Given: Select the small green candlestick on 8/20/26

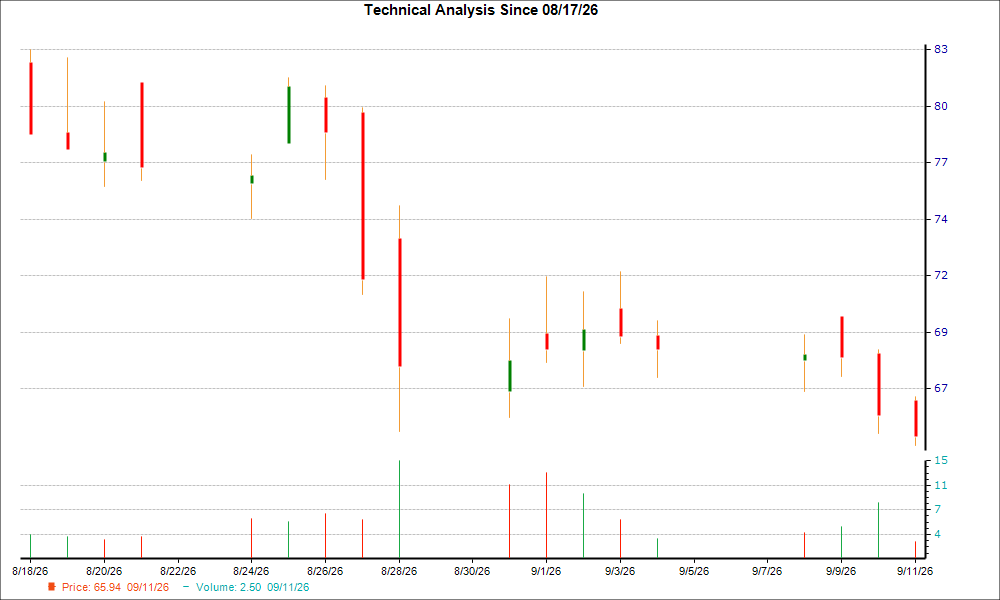Looking at the screenshot, I should coord(105,157).
